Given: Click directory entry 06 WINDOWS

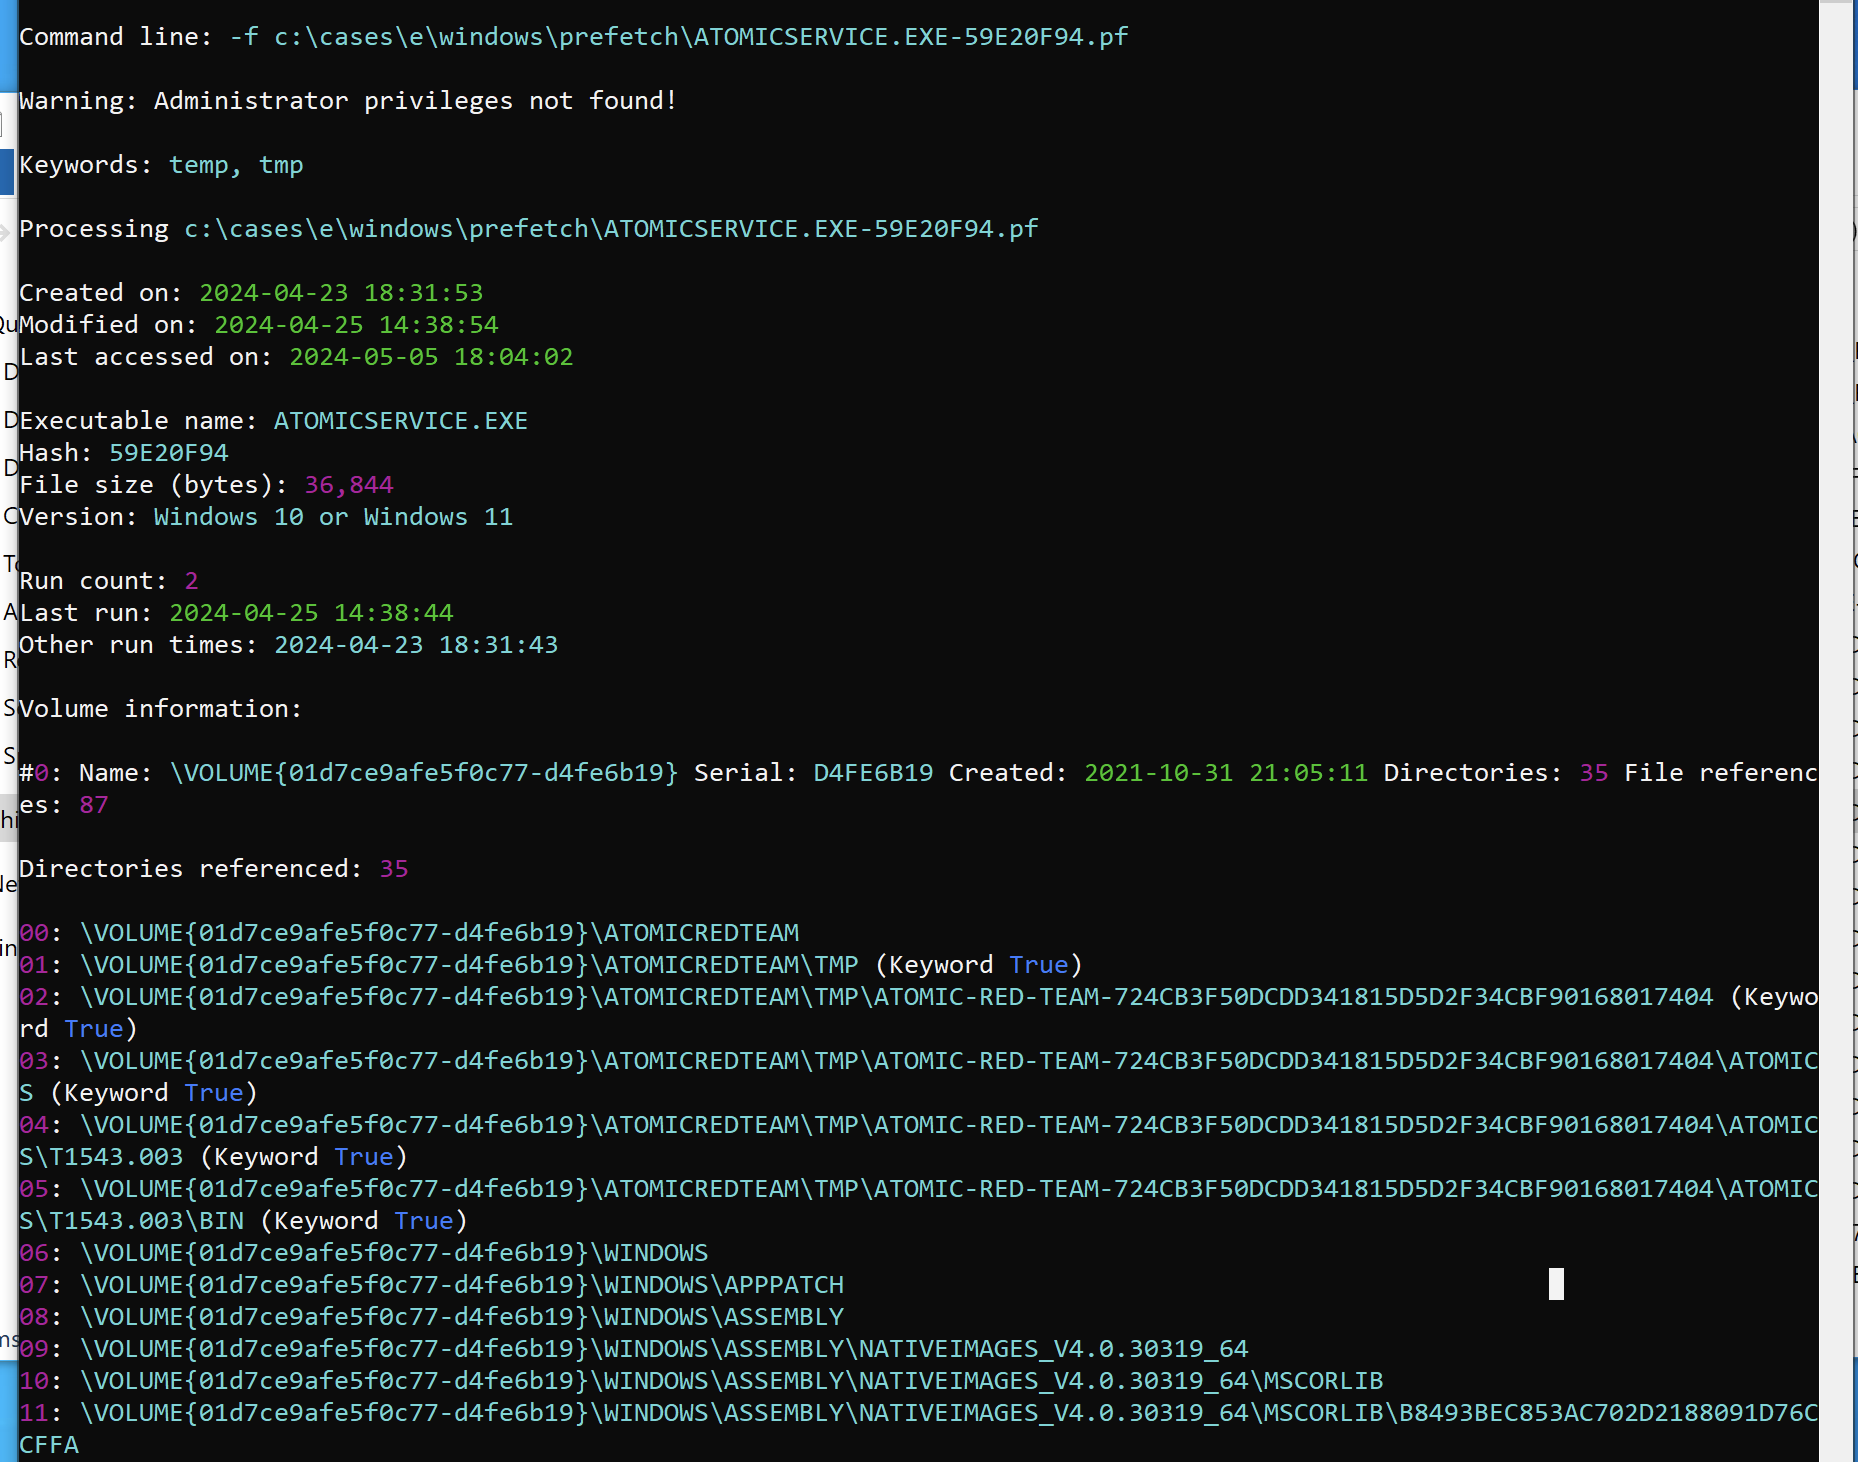Looking at the screenshot, I should [x=364, y=1253].
